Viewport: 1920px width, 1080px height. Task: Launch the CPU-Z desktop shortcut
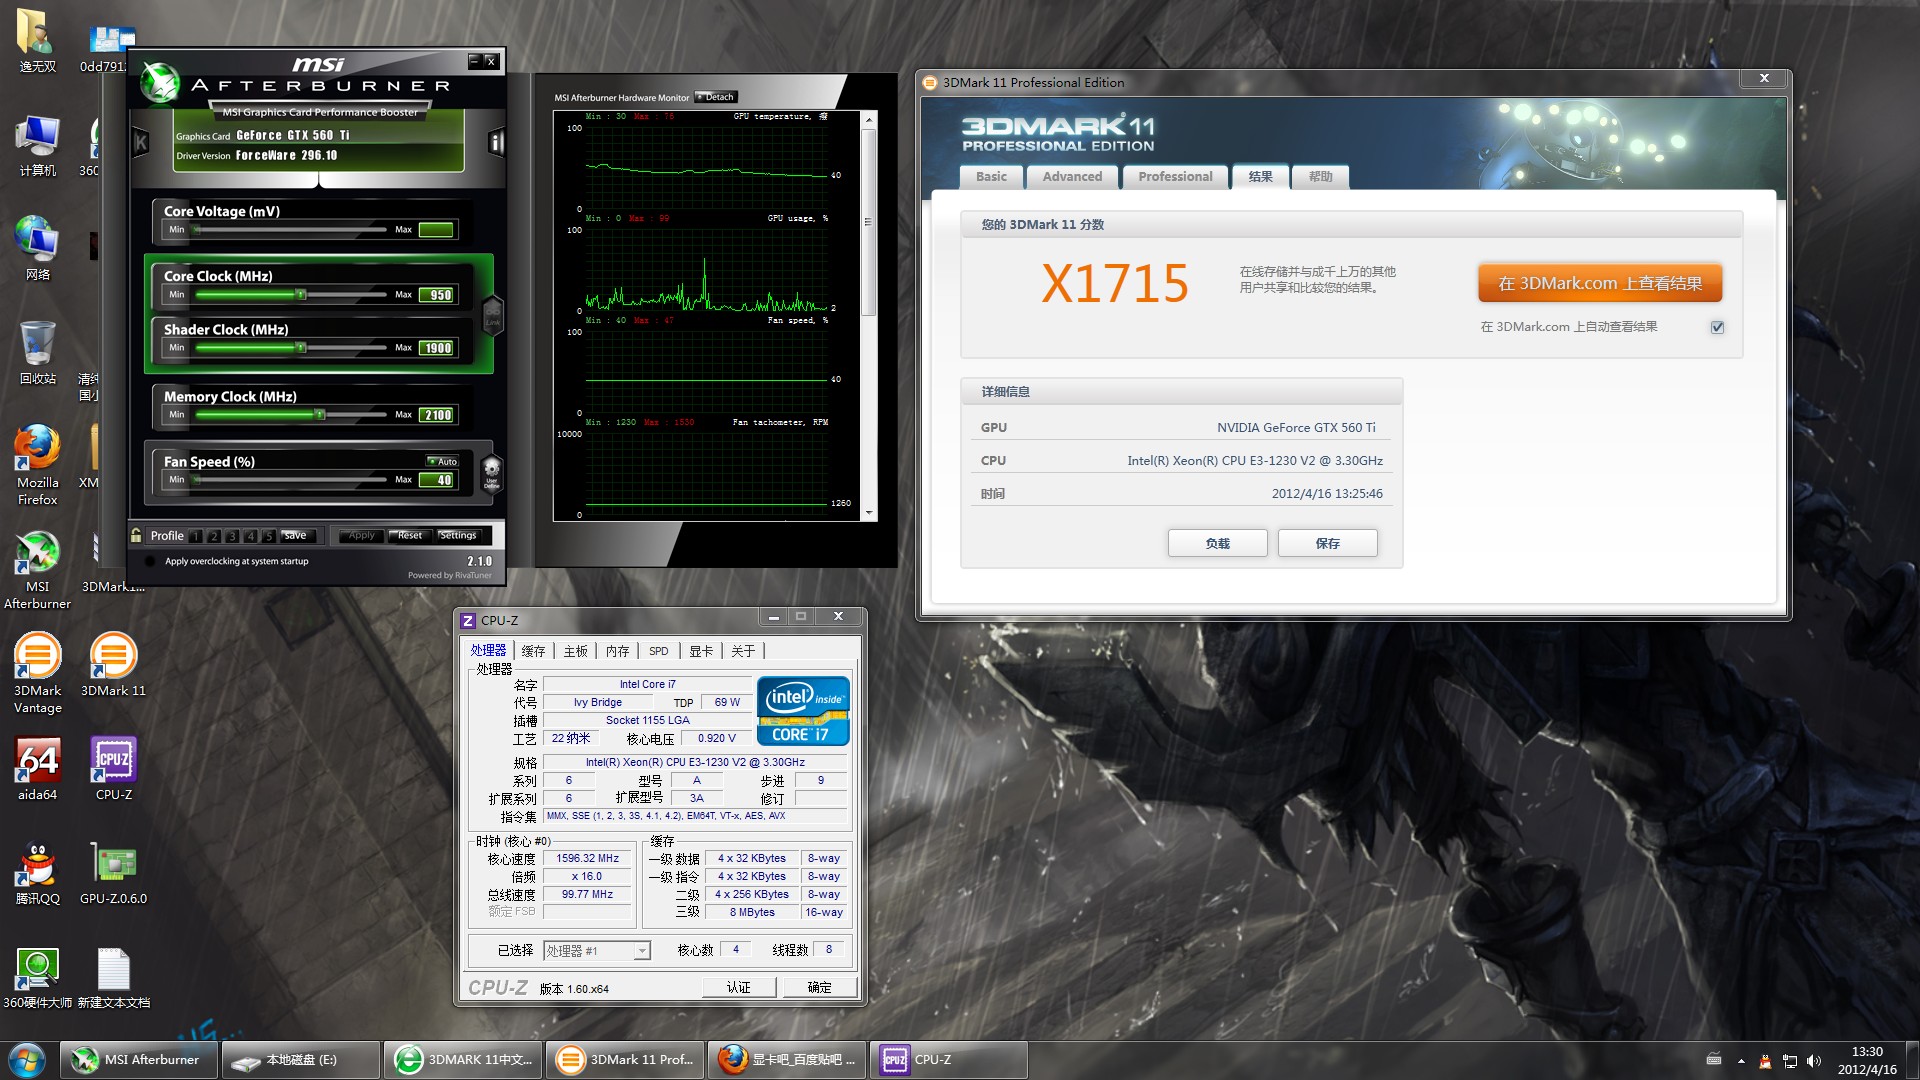pos(113,769)
